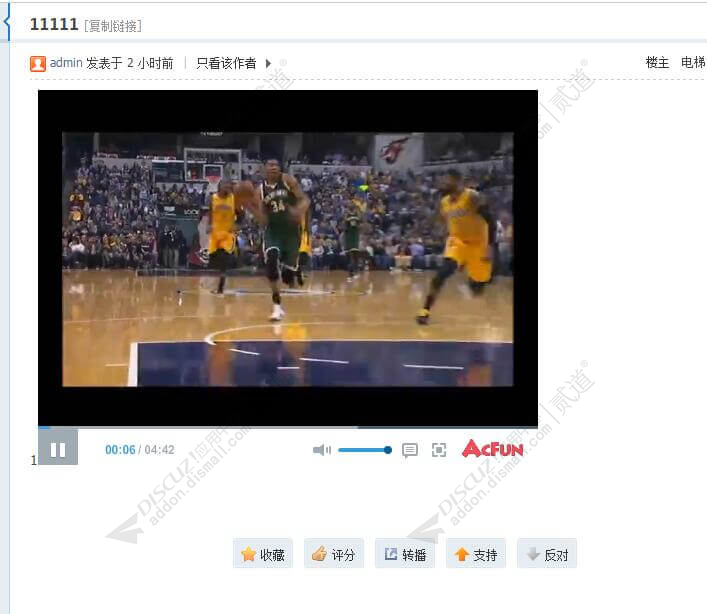Screen dimensions: 707x614
Task: Upvote with the 支持 button
Action: [476, 554]
